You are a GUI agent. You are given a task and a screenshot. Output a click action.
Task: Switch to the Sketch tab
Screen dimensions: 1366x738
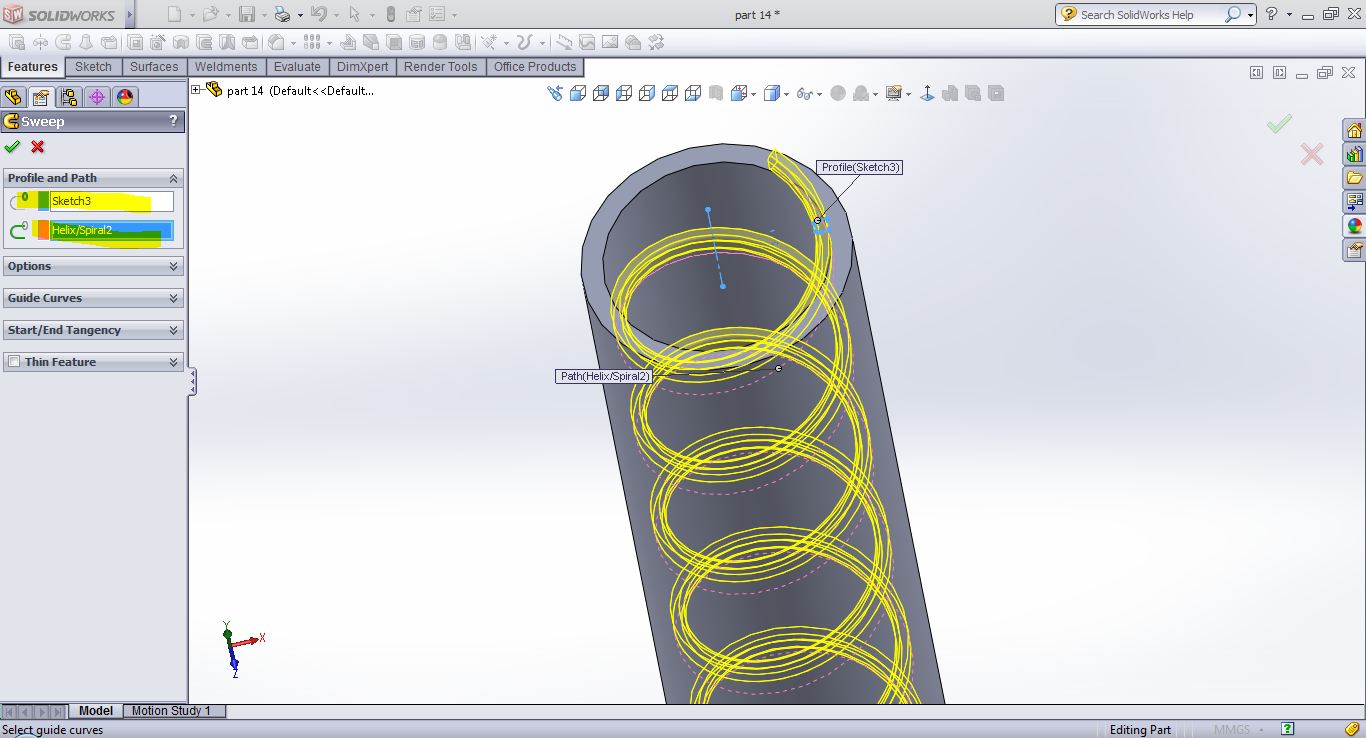(x=93, y=67)
